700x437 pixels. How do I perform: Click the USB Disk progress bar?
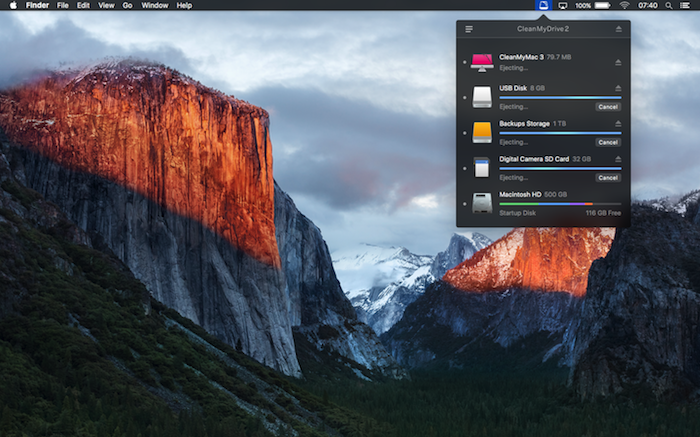[x=560, y=97]
